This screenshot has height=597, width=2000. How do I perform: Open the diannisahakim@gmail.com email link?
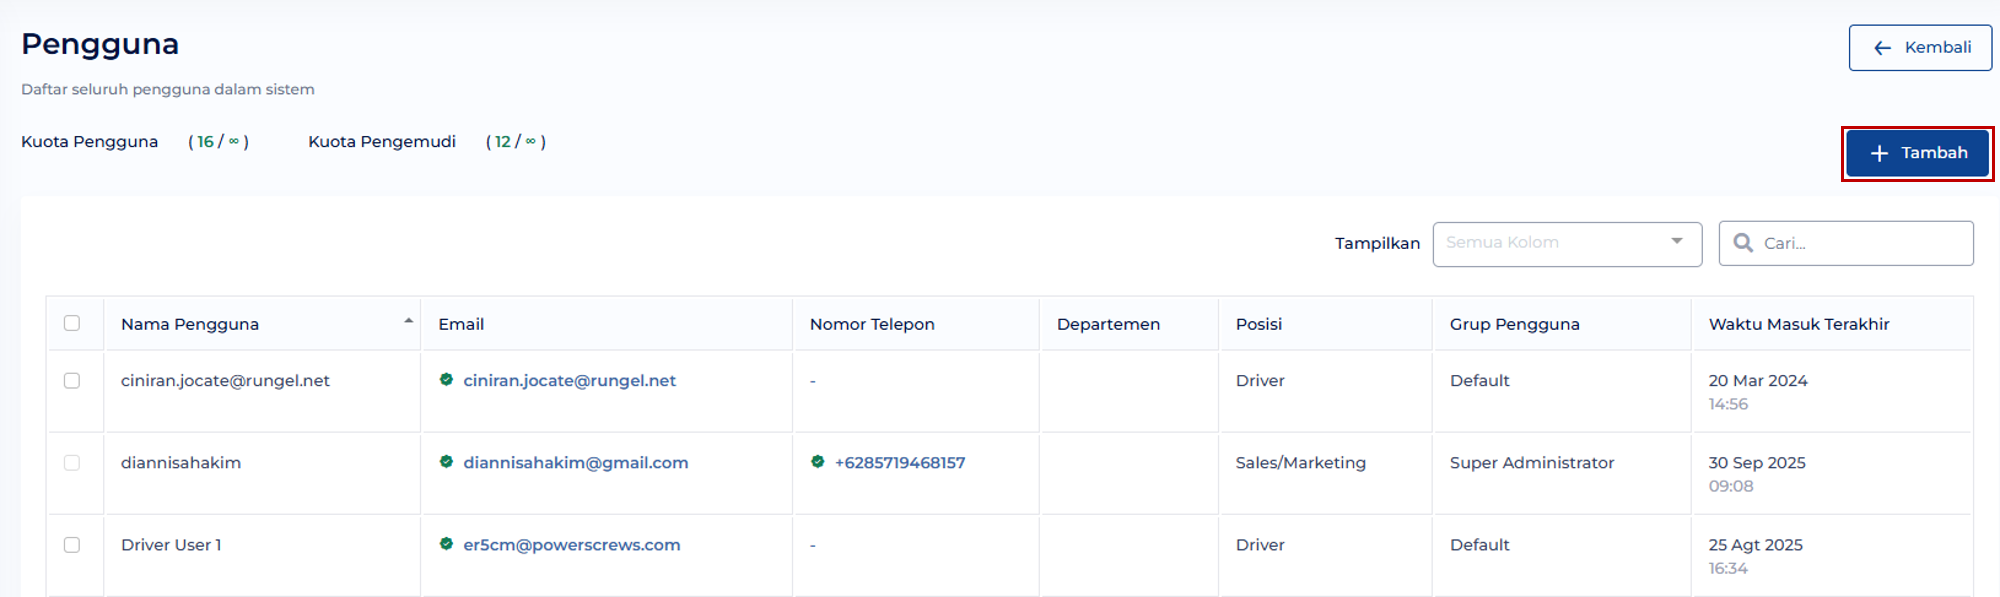(575, 463)
